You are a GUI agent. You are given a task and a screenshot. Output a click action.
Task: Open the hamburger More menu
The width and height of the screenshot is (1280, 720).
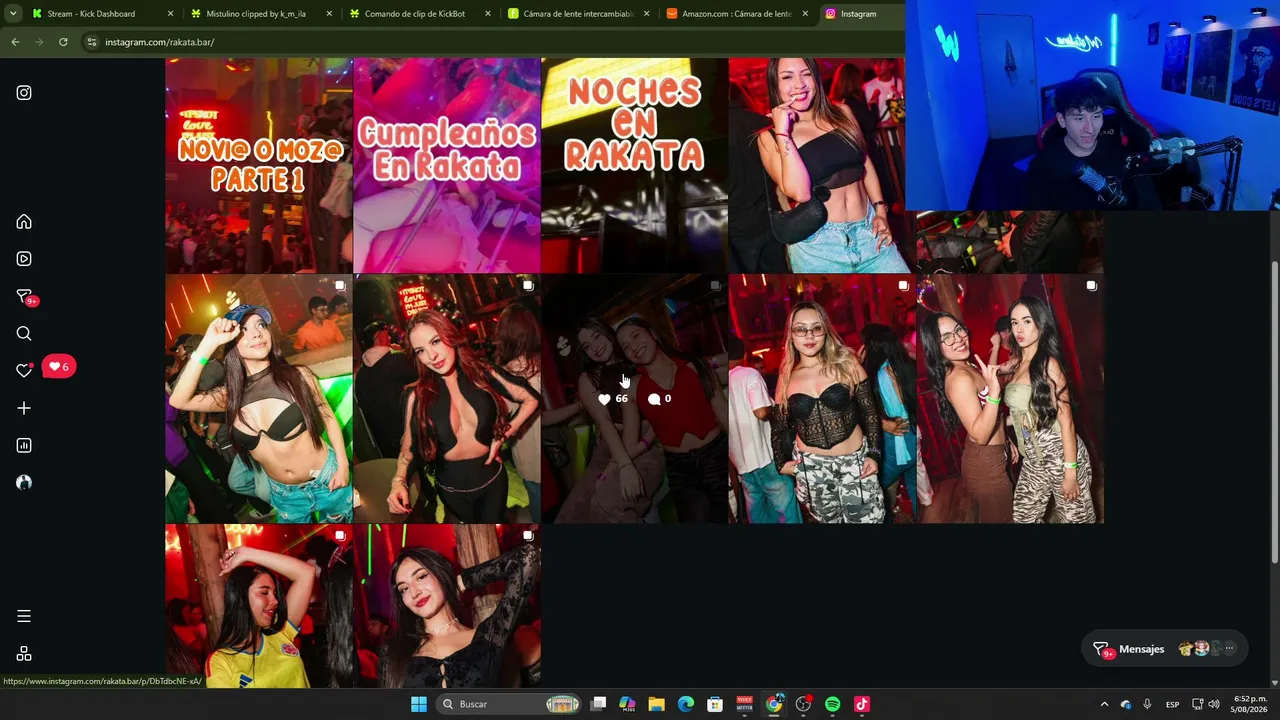click(24, 616)
